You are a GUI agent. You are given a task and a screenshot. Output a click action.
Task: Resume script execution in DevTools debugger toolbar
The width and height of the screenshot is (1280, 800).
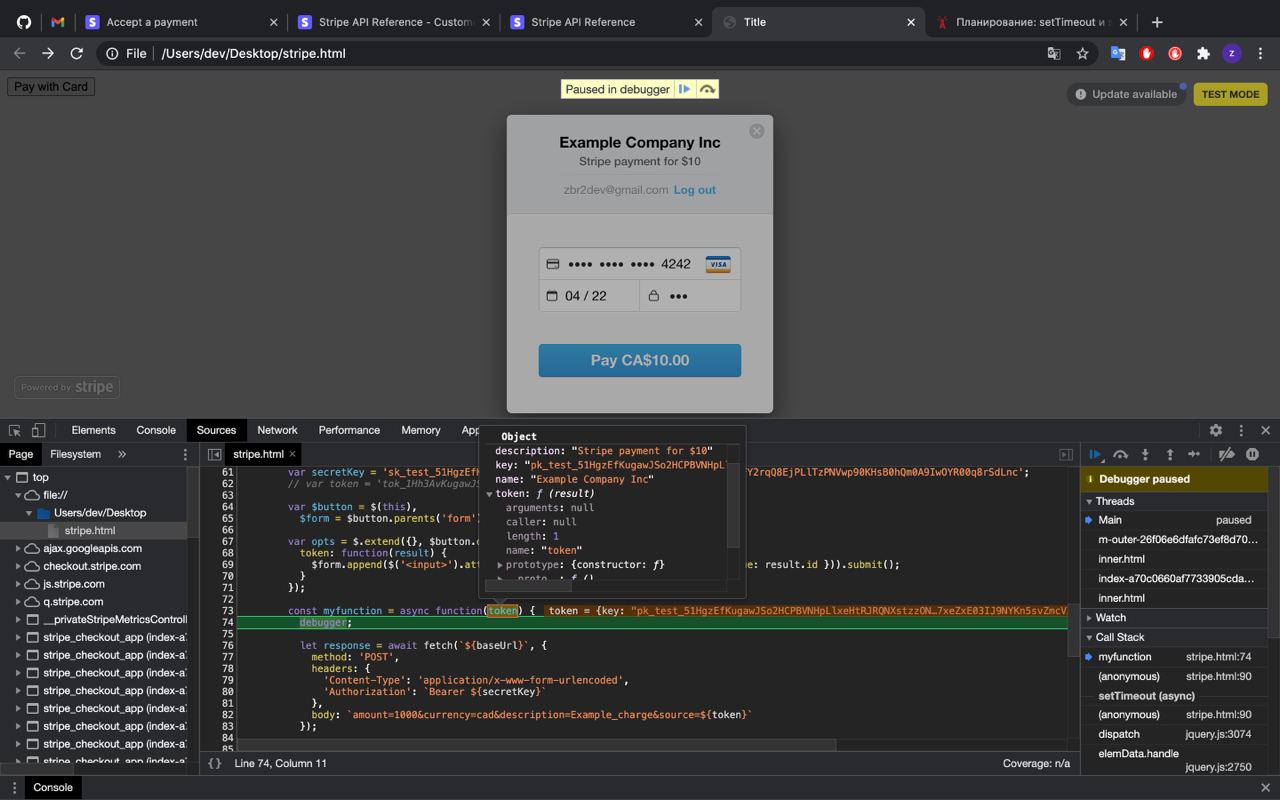(1096, 455)
